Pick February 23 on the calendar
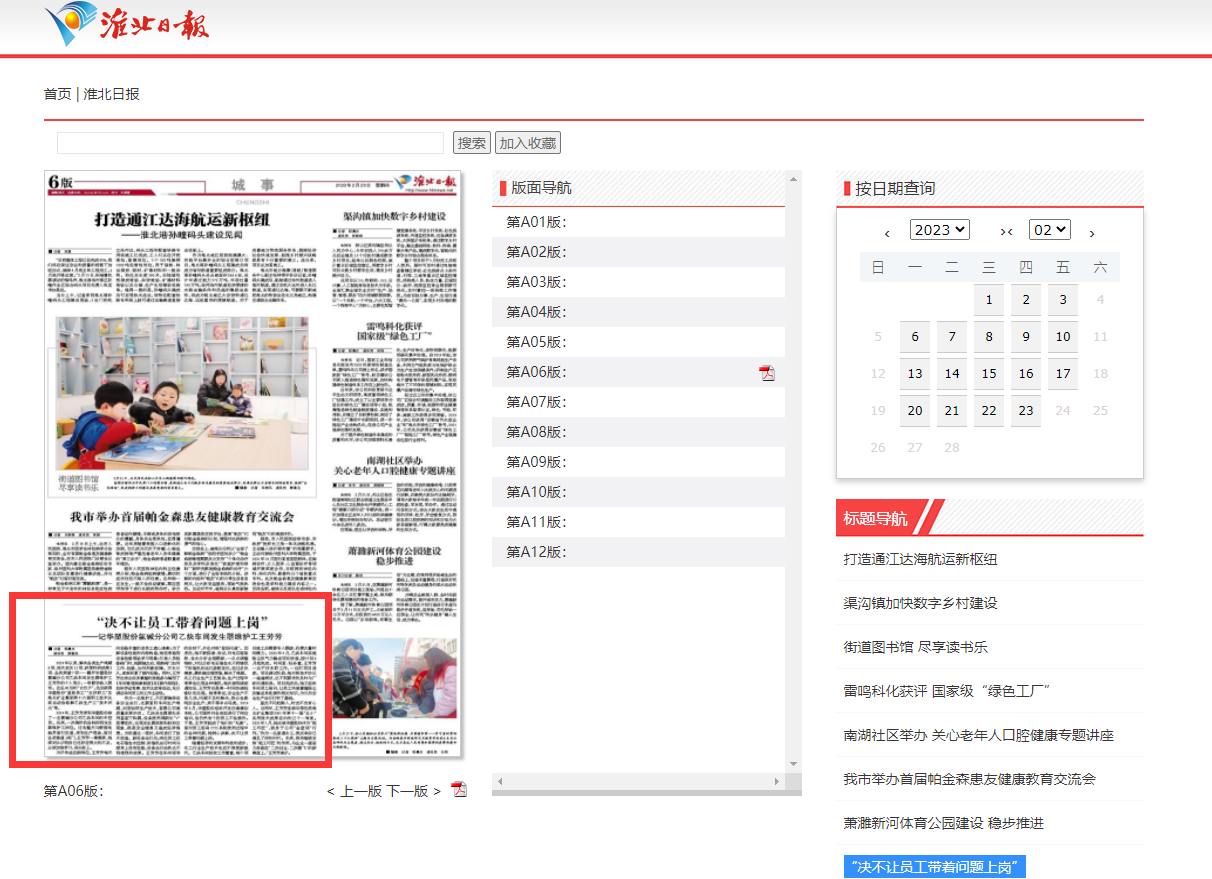Viewport: 1212px width, 879px height. click(1026, 410)
